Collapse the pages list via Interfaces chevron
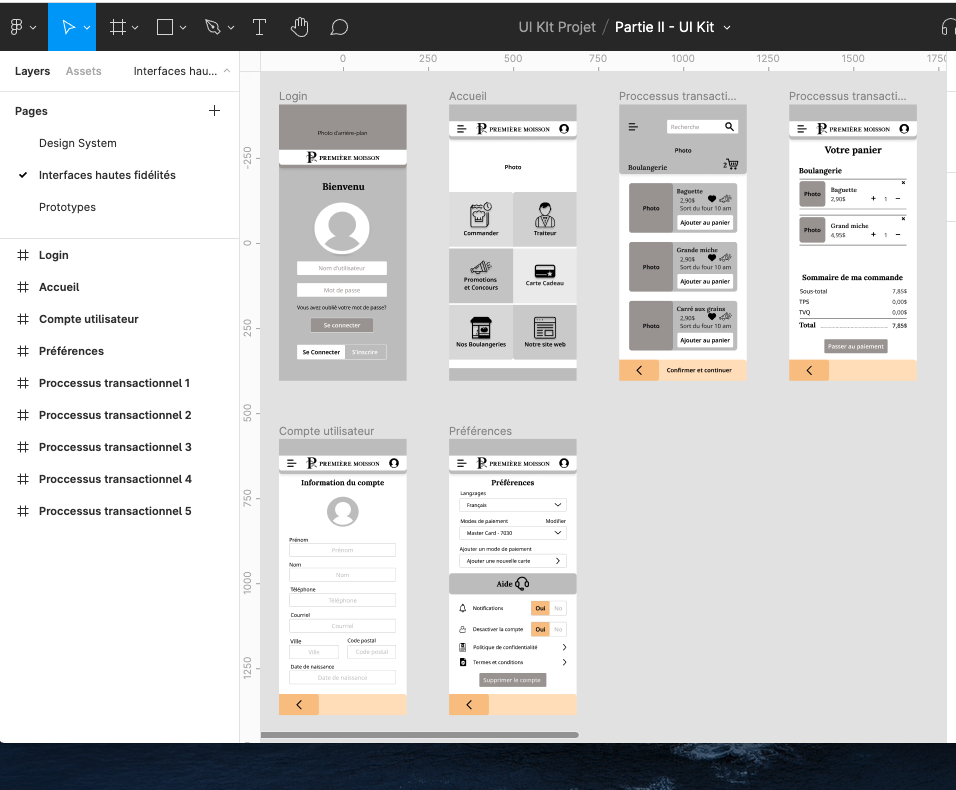This screenshot has height=790, width=956. click(x=227, y=71)
